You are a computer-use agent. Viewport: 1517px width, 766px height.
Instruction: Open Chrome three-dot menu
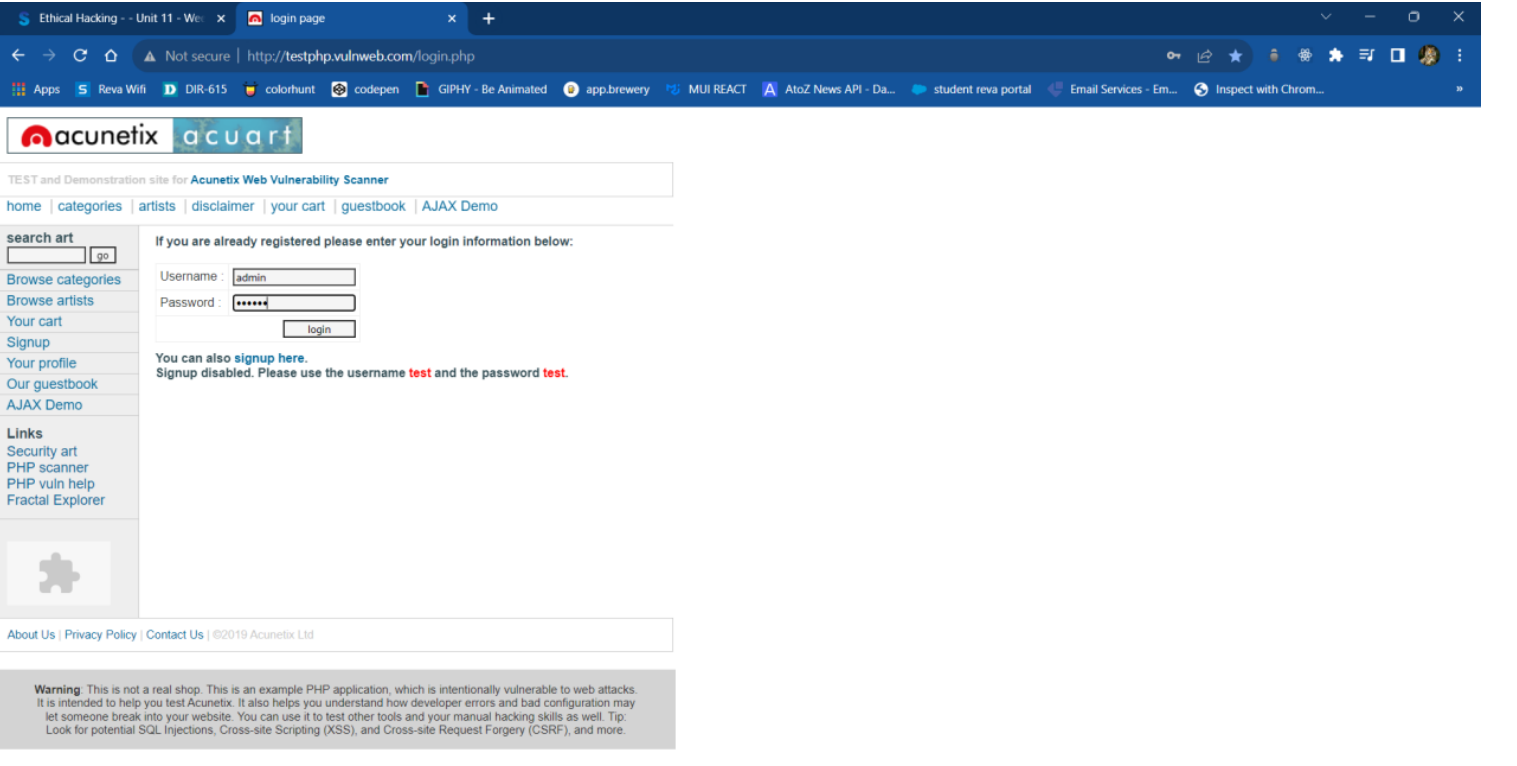pos(1459,56)
